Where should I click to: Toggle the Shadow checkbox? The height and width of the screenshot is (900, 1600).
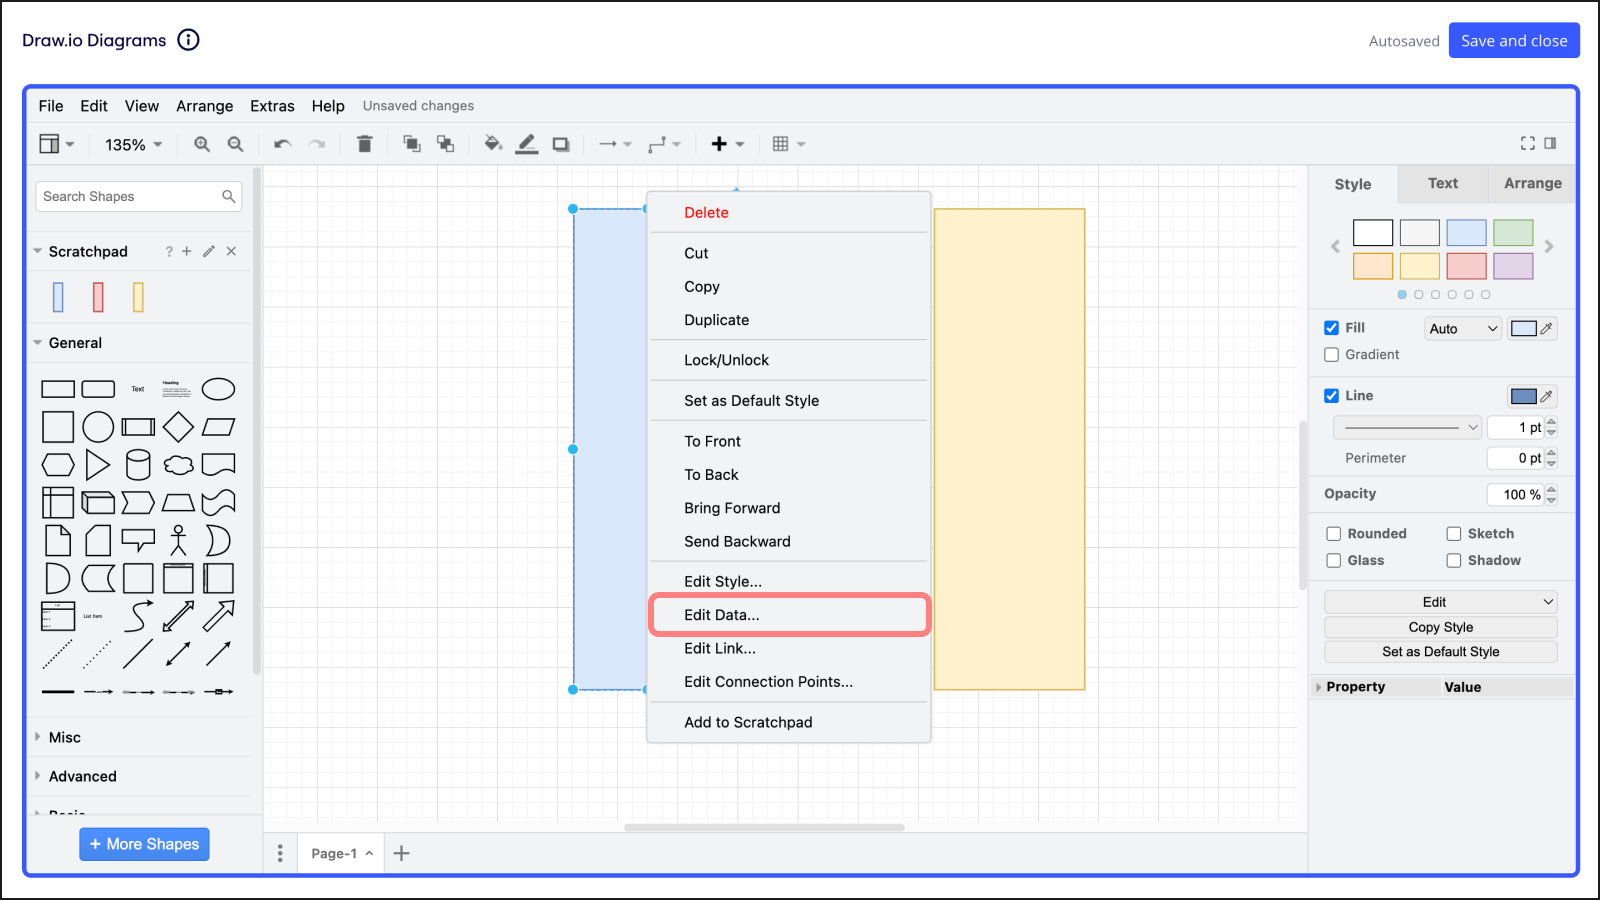[1454, 561]
